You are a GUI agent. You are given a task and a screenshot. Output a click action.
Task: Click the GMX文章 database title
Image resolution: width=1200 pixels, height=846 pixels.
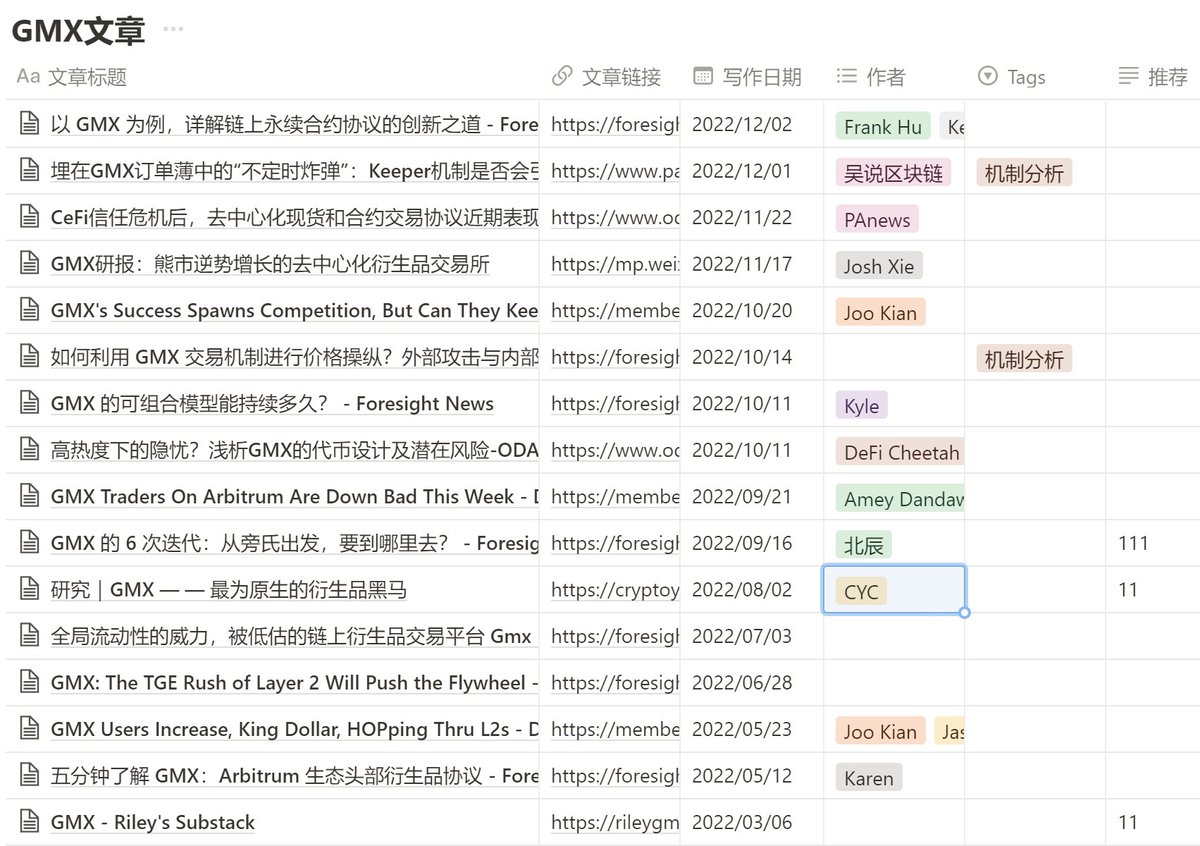78,30
